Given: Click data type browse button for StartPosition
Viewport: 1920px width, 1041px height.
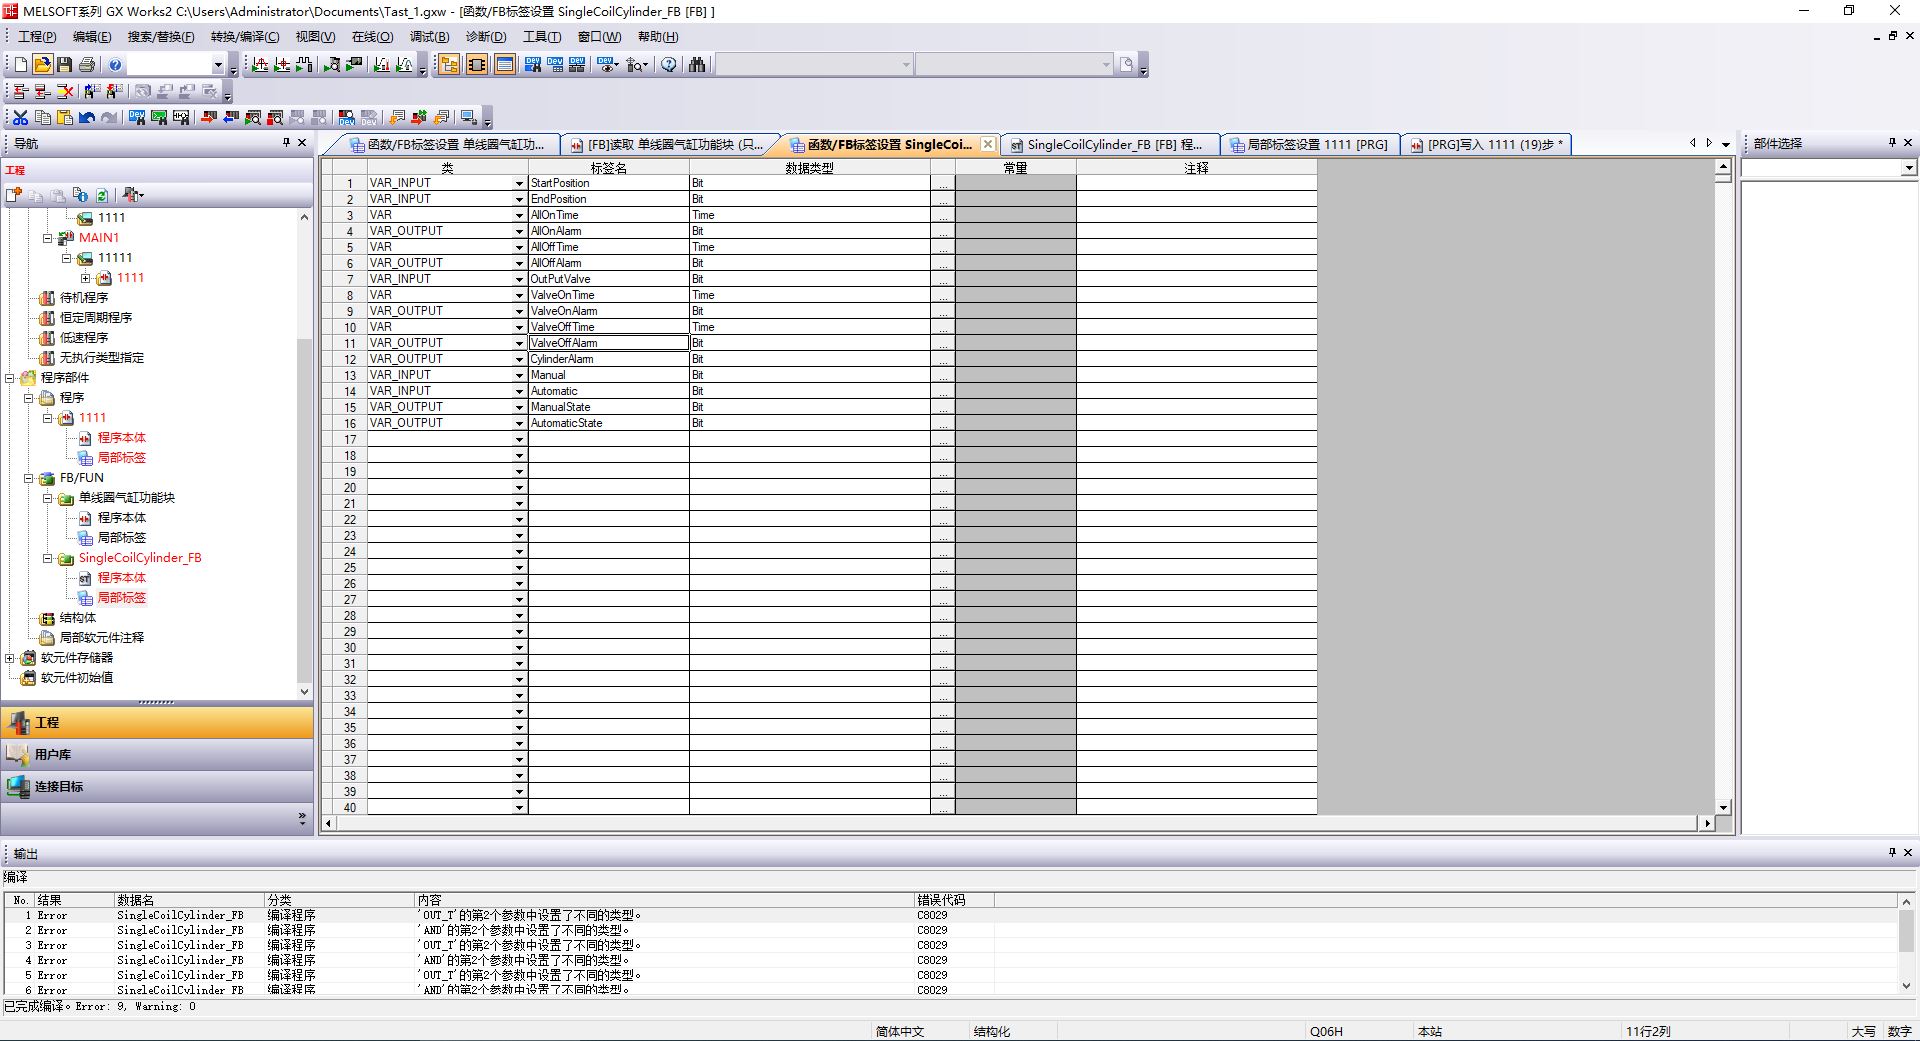Looking at the screenshot, I should (942, 184).
